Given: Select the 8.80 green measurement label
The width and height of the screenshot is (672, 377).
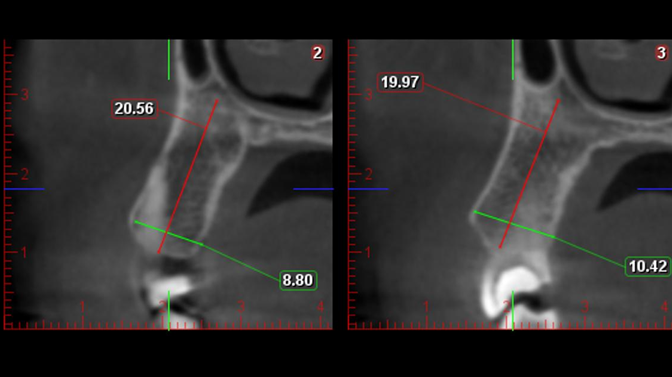Looking at the screenshot, I should [298, 280].
